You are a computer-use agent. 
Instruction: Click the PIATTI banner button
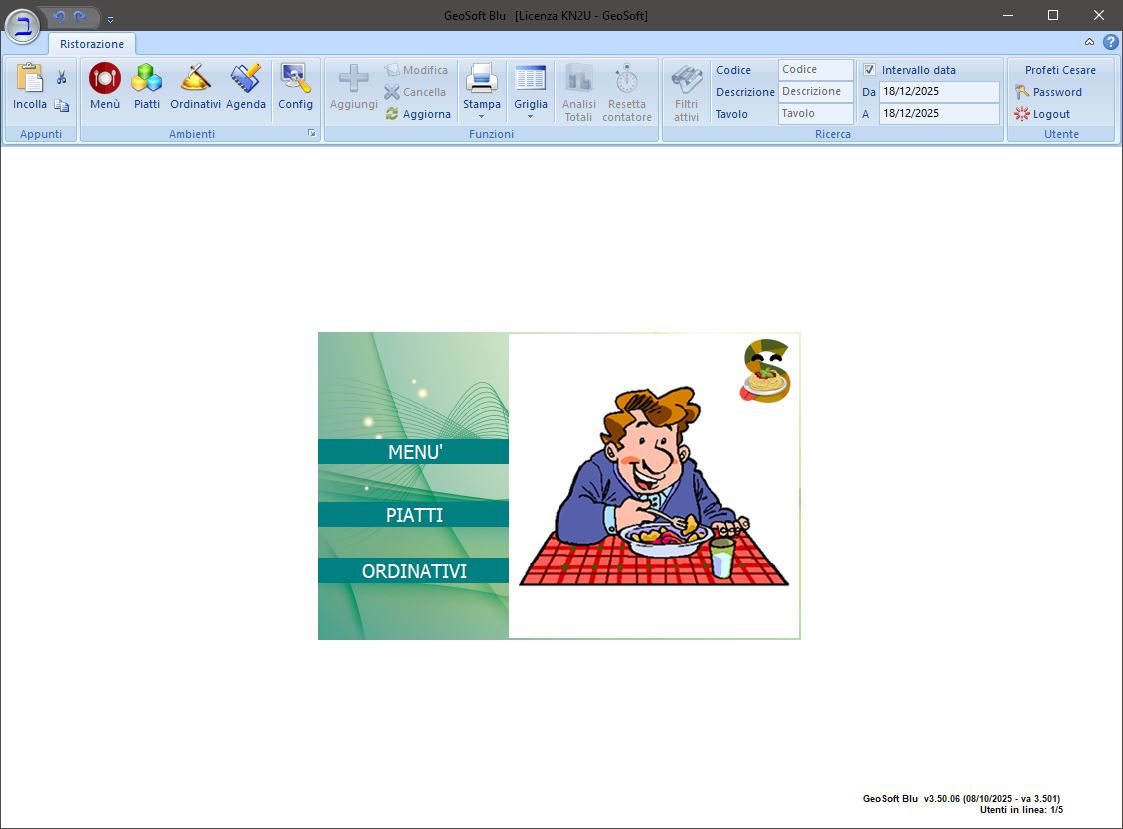click(414, 515)
